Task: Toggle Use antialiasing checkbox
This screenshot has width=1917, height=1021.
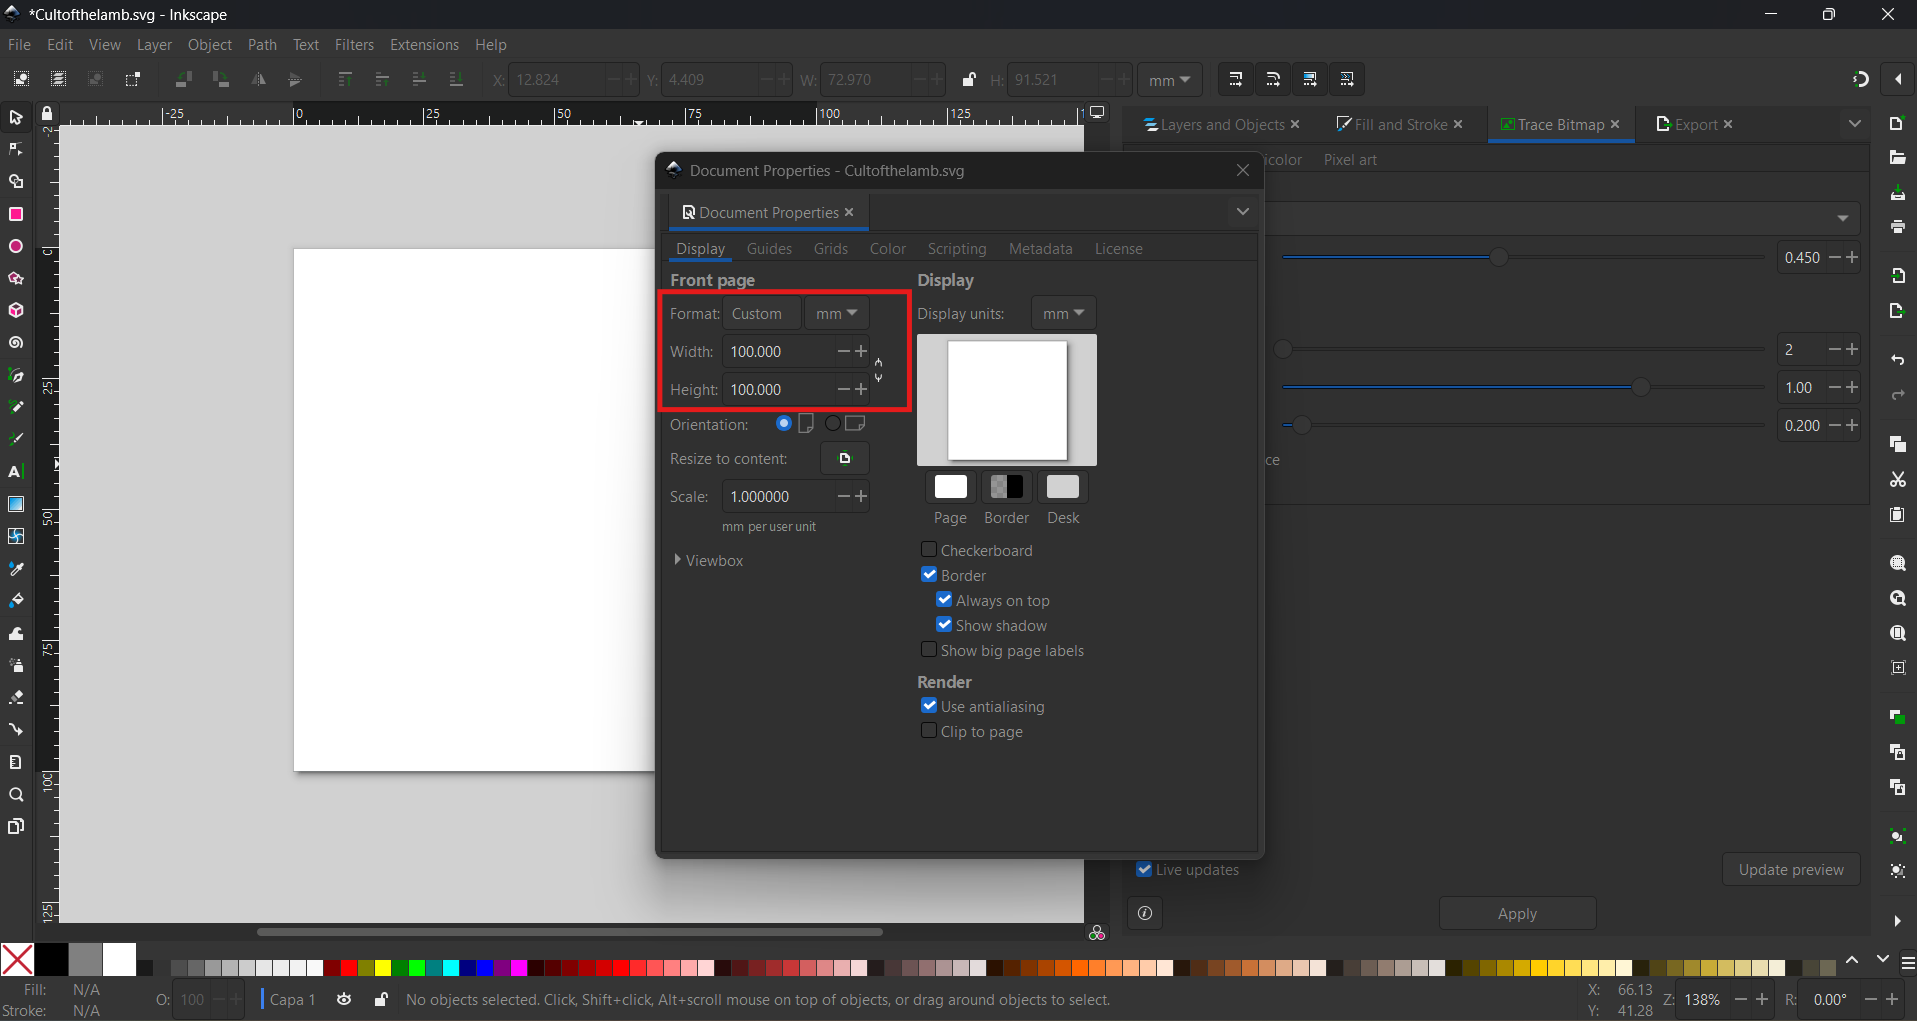Action: click(929, 706)
